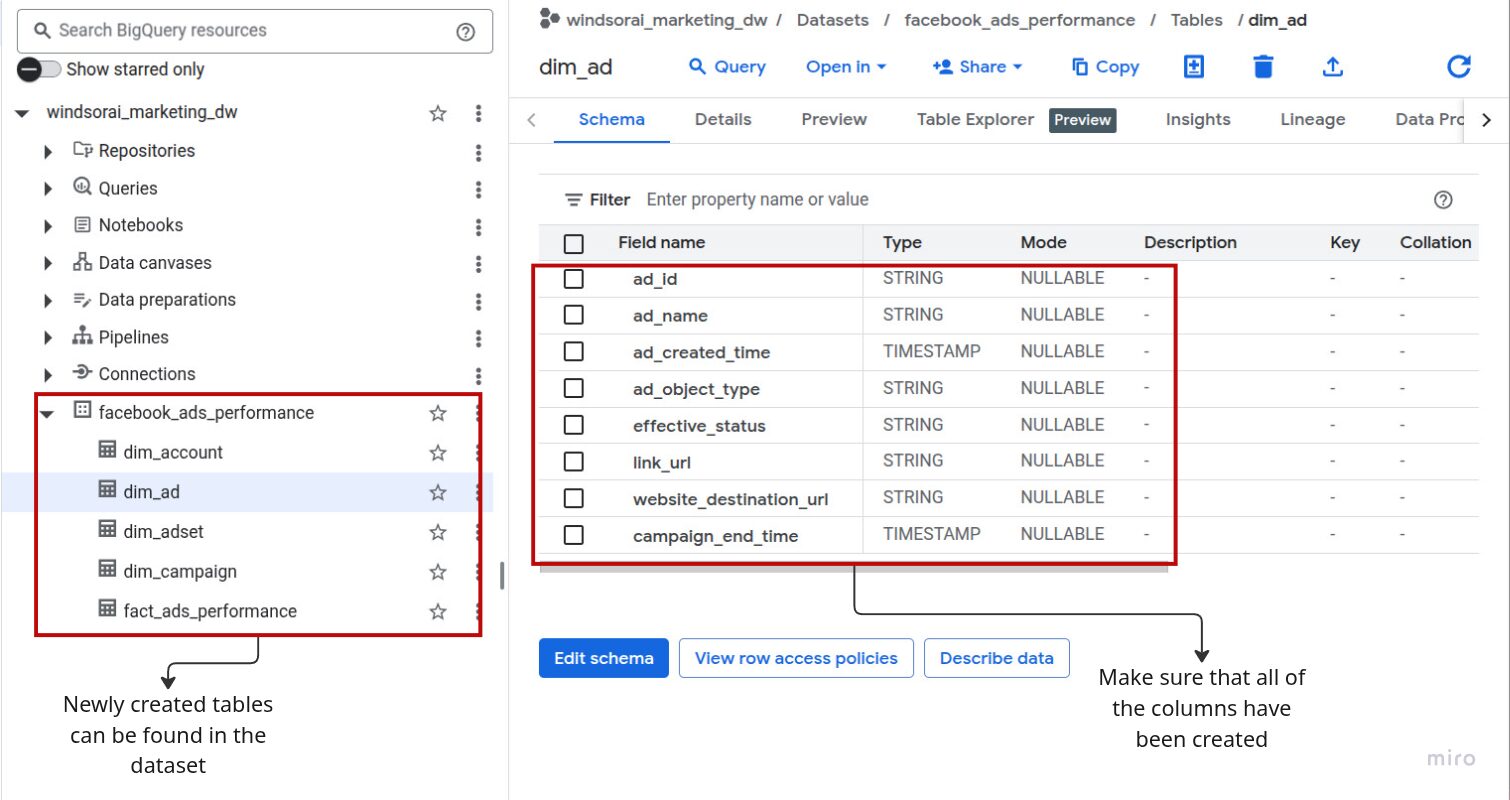Open the Data canvases three-dot menu

pos(479,264)
